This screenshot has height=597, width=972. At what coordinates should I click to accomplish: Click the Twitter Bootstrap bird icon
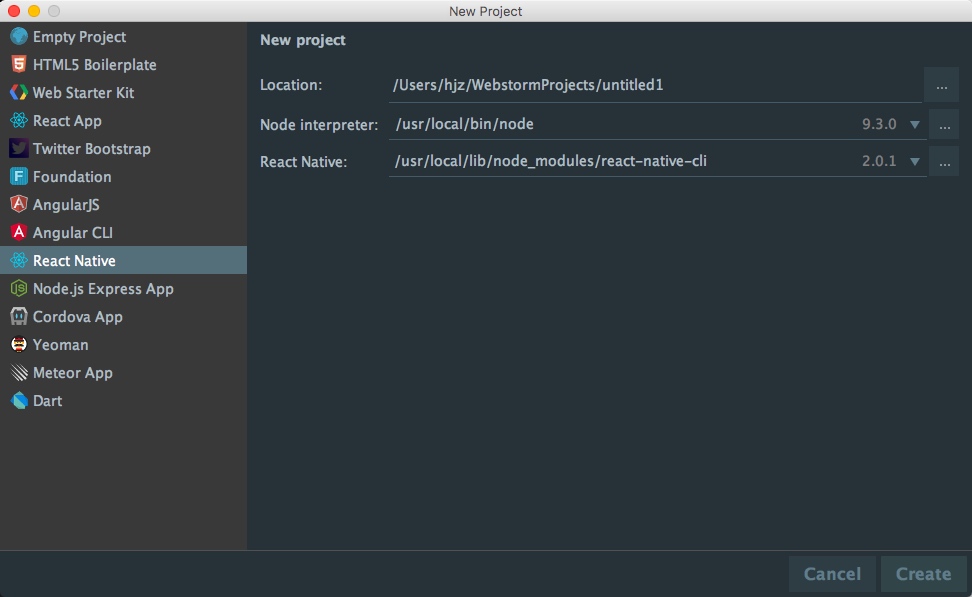19,149
